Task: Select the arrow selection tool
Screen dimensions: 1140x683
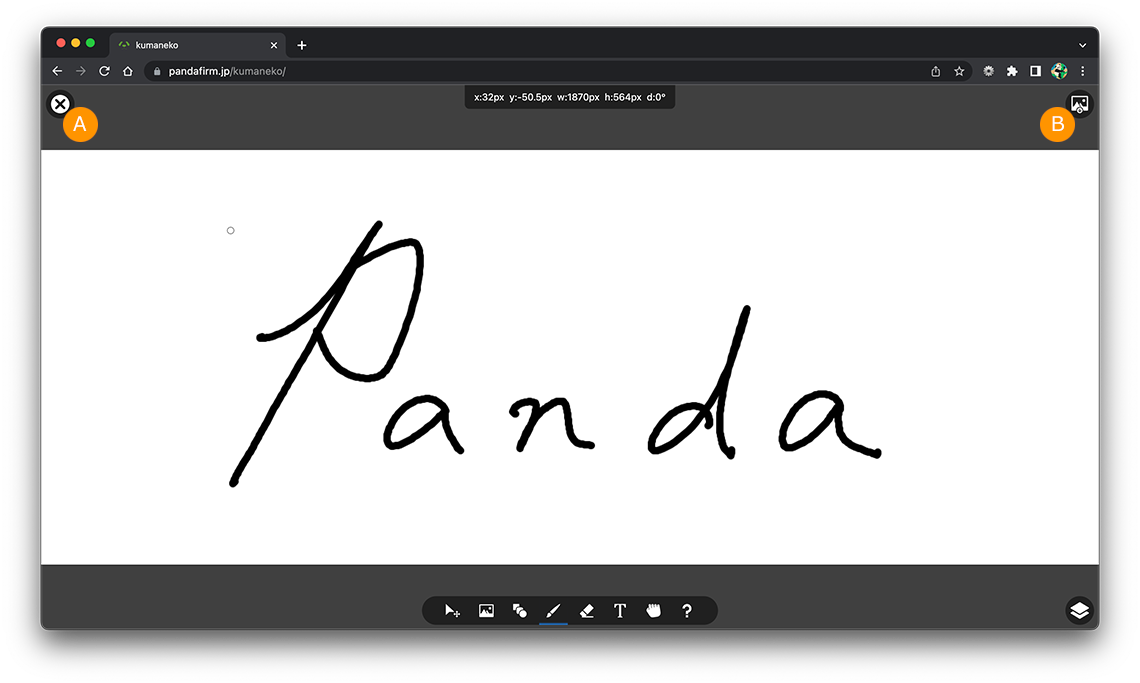Action: tap(452, 611)
